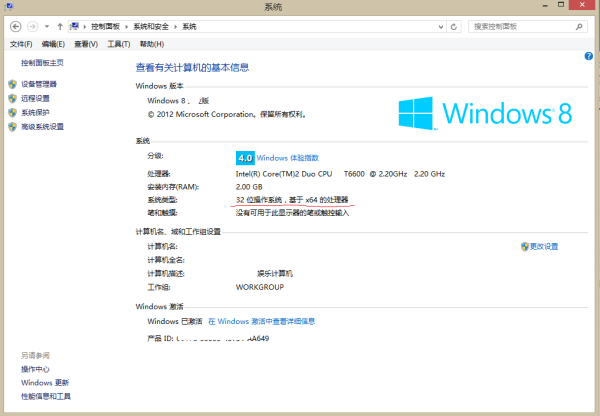Open the recent locations dropdown arrow
The height and width of the screenshot is (416, 600).
pos(47,26)
